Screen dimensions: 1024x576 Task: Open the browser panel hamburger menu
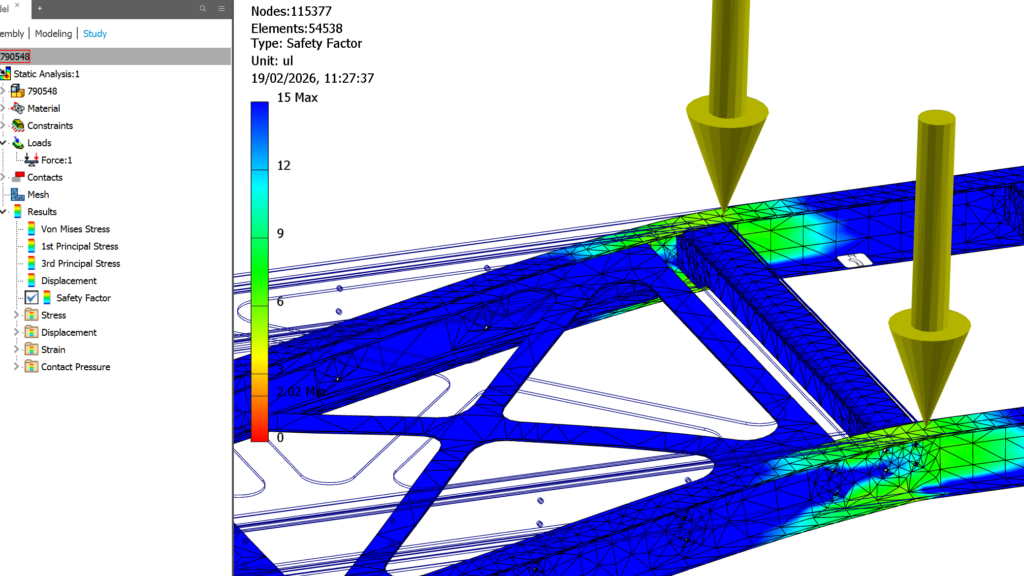221,8
